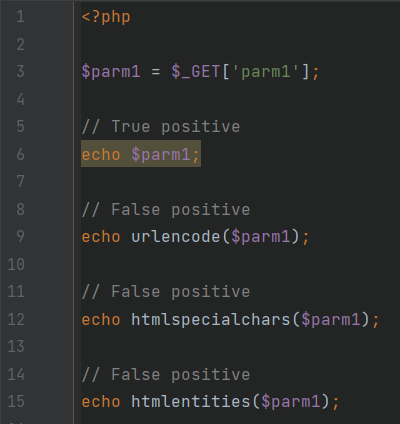The image size is (400, 424).
Task: Click the 'parm1' string literal
Action: [x=266, y=71]
